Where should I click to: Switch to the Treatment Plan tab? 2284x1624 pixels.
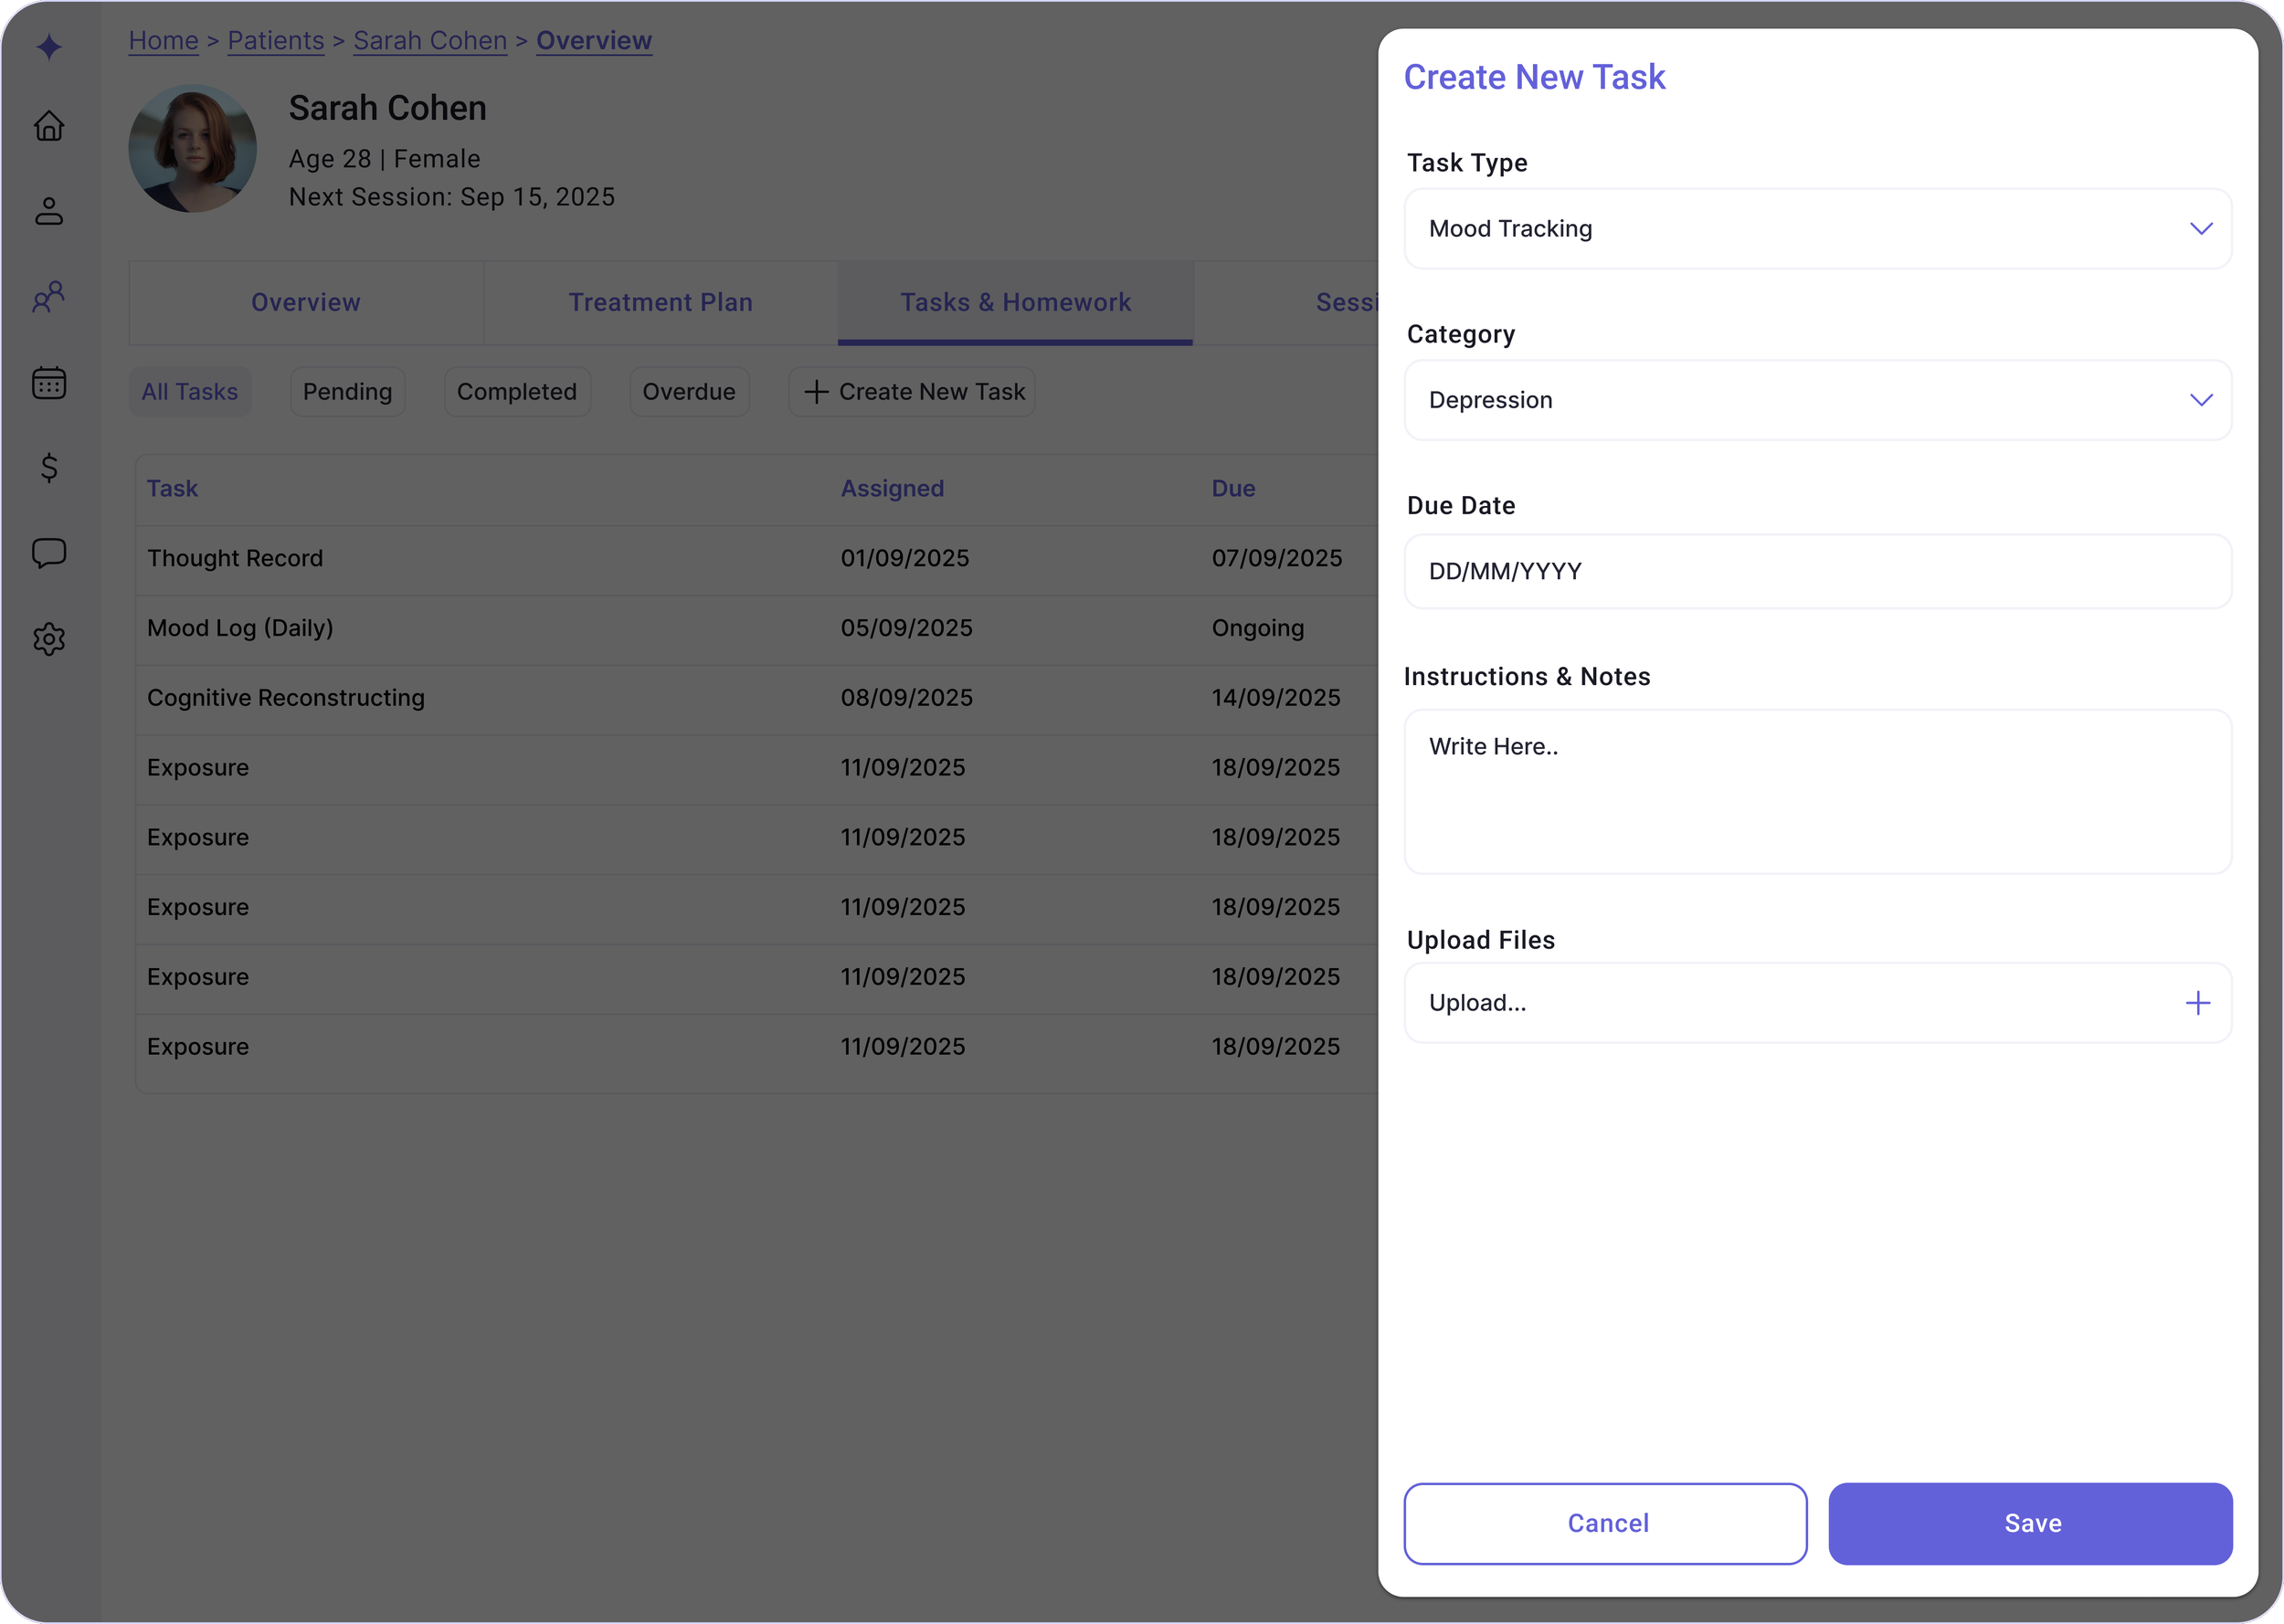click(x=660, y=302)
